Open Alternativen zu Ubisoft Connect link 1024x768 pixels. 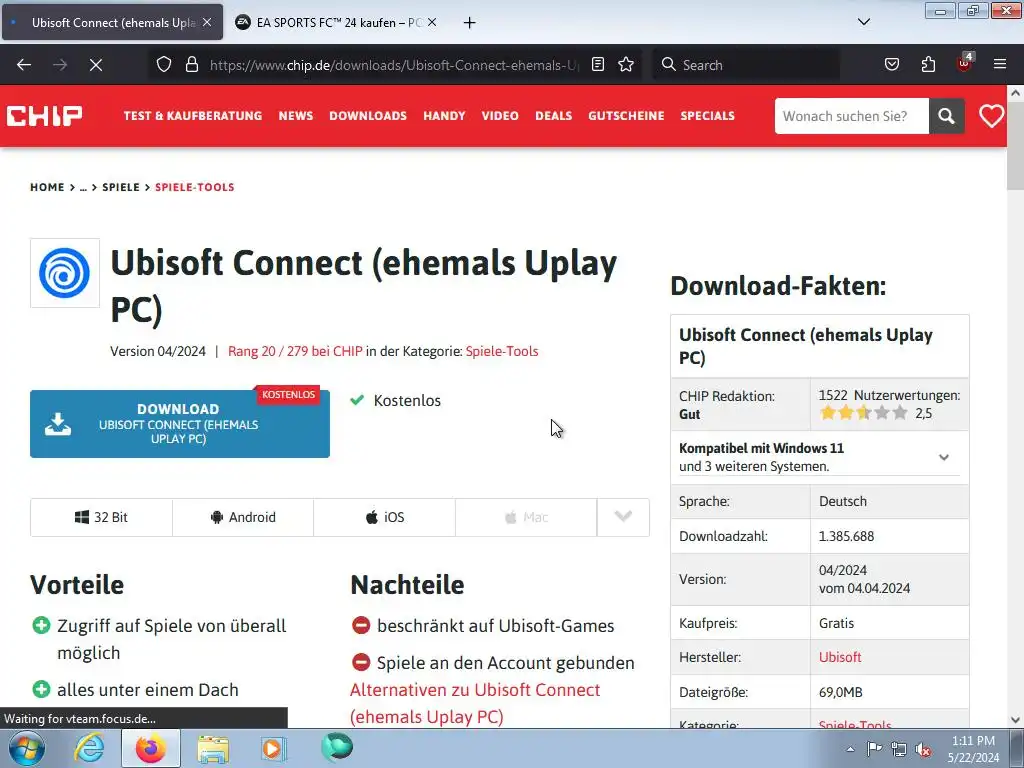475,703
